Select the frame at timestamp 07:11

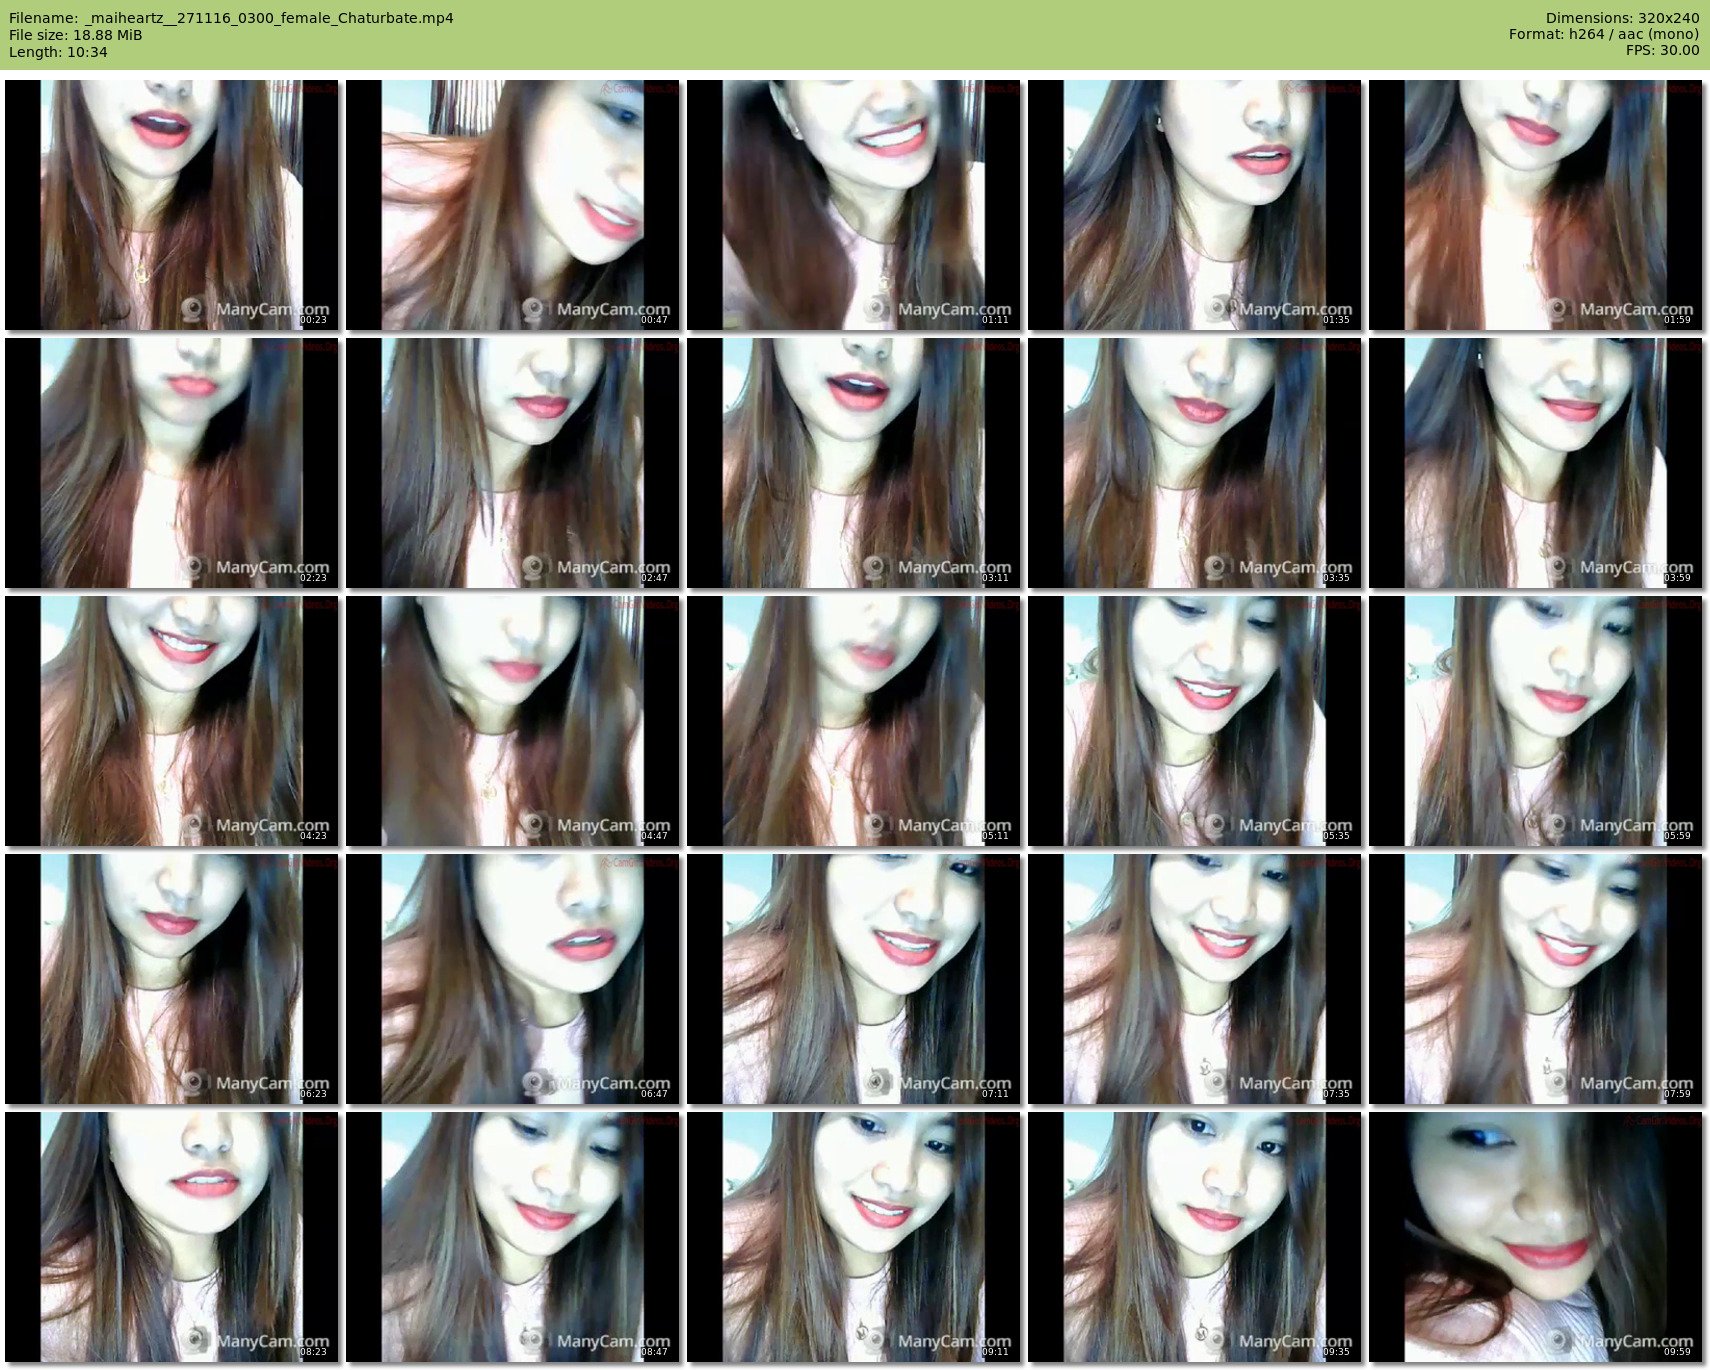(x=854, y=979)
